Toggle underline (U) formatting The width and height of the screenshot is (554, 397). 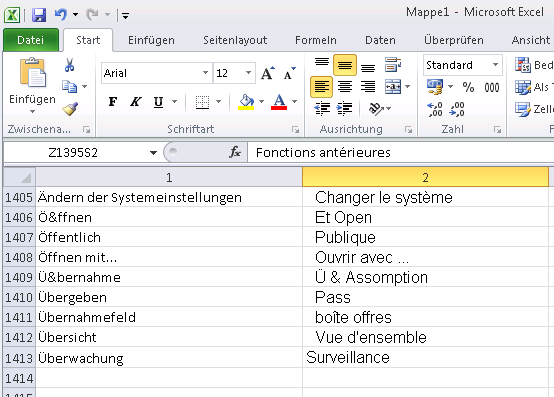(158, 102)
